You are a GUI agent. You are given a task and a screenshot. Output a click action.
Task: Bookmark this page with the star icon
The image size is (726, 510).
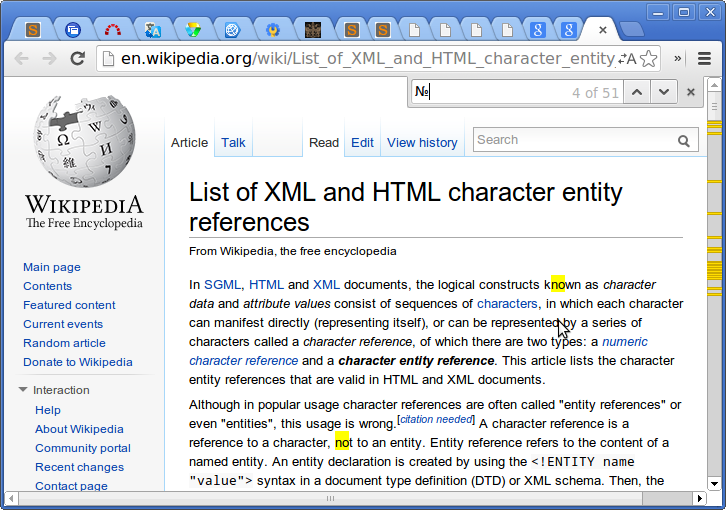pyautogui.click(x=649, y=59)
